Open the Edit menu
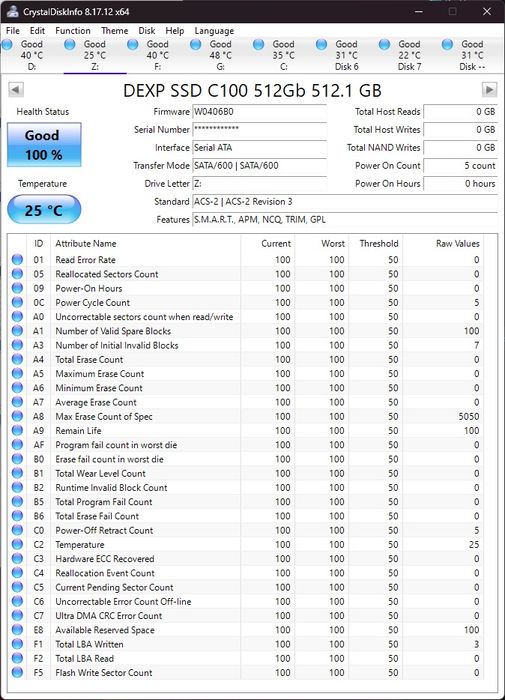The height and width of the screenshot is (700, 505). point(37,30)
